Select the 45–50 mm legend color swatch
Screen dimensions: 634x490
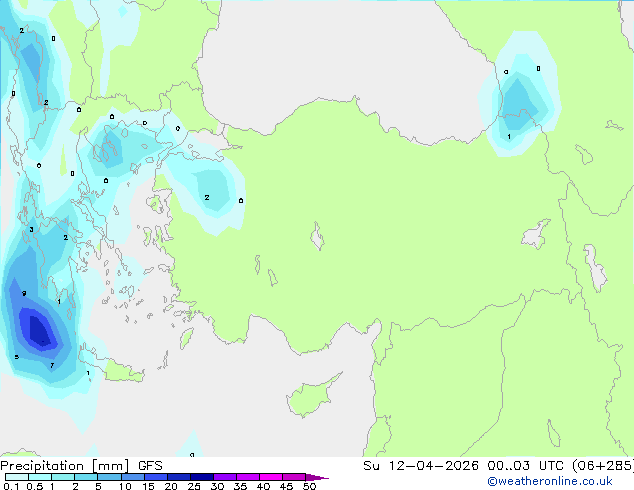tap(294, 477)
